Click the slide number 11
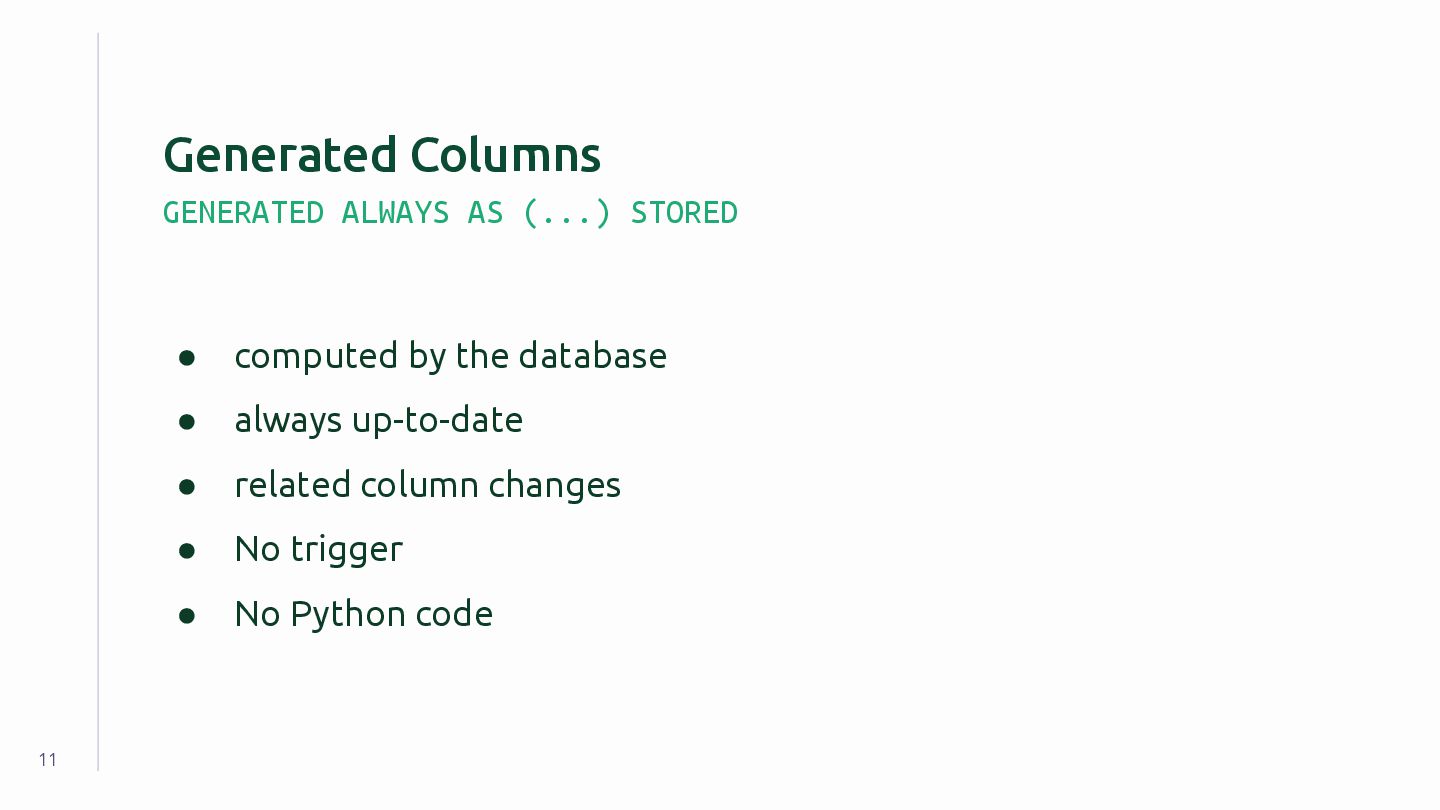 click(x=48, y=760)
